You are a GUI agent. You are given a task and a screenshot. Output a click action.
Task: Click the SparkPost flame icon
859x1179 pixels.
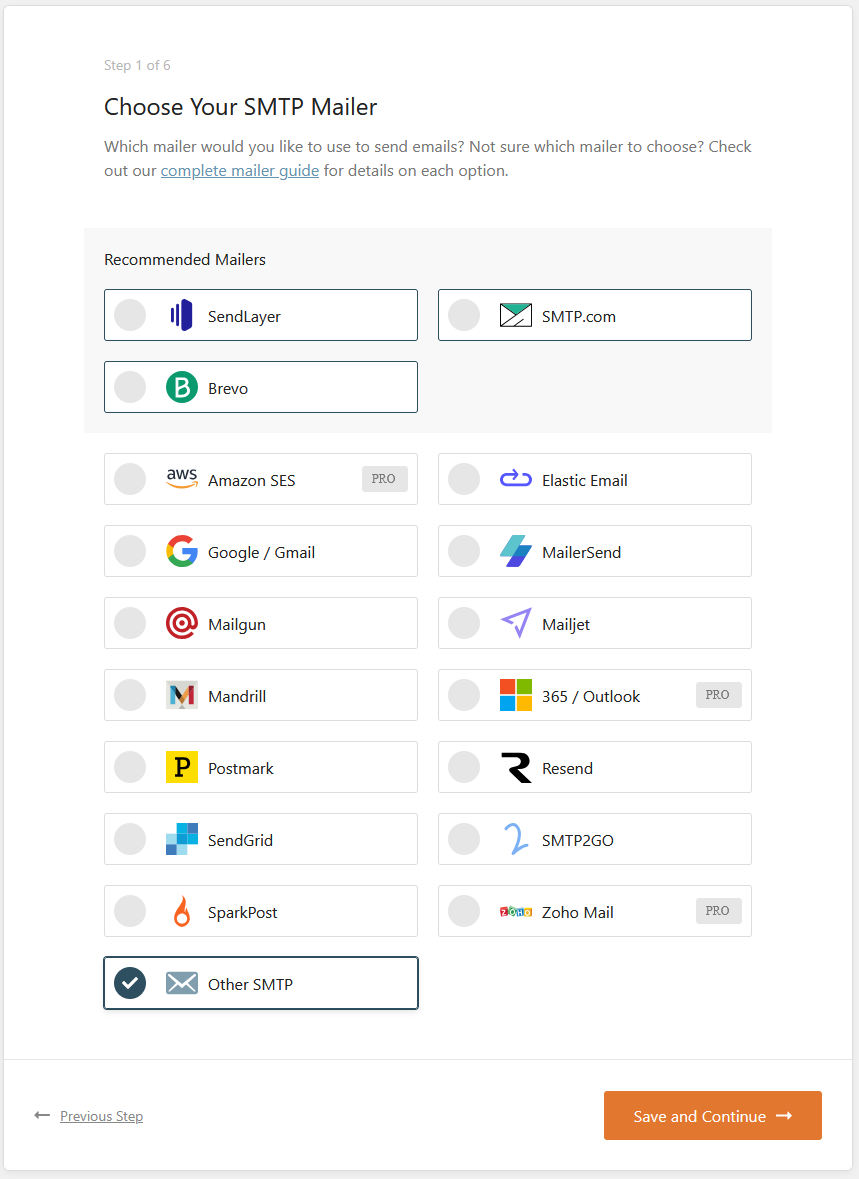(x=181, y=911)
